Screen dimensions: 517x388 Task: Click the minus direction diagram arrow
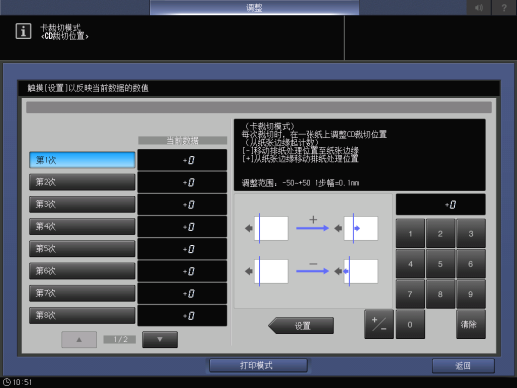coord(313,271)
